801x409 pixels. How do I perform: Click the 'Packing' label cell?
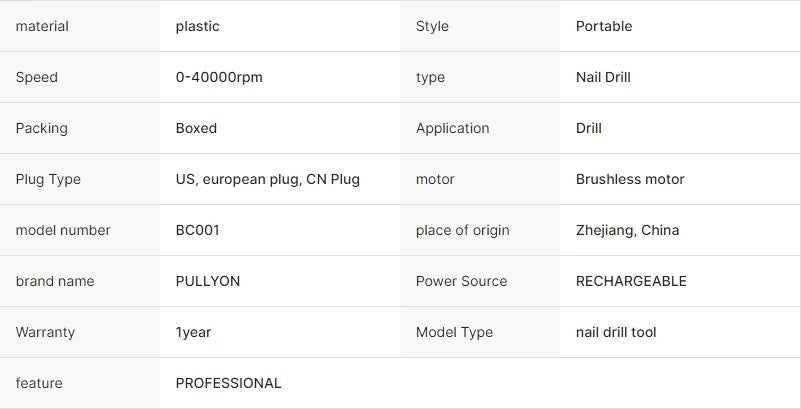coord(42,128)
